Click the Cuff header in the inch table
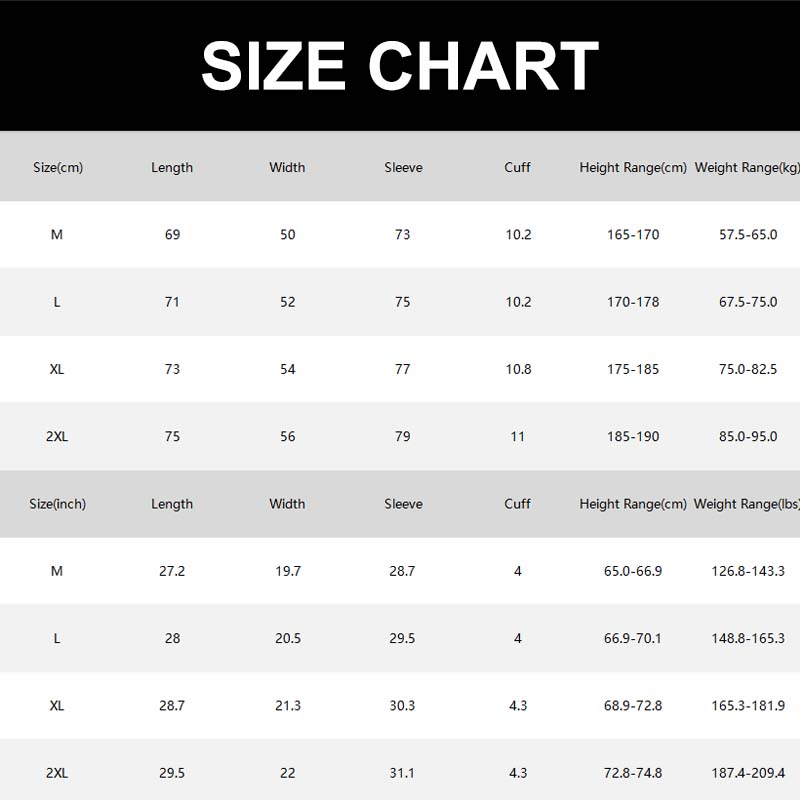The height and width of the screenshot is (800, 800). [517, 504]
